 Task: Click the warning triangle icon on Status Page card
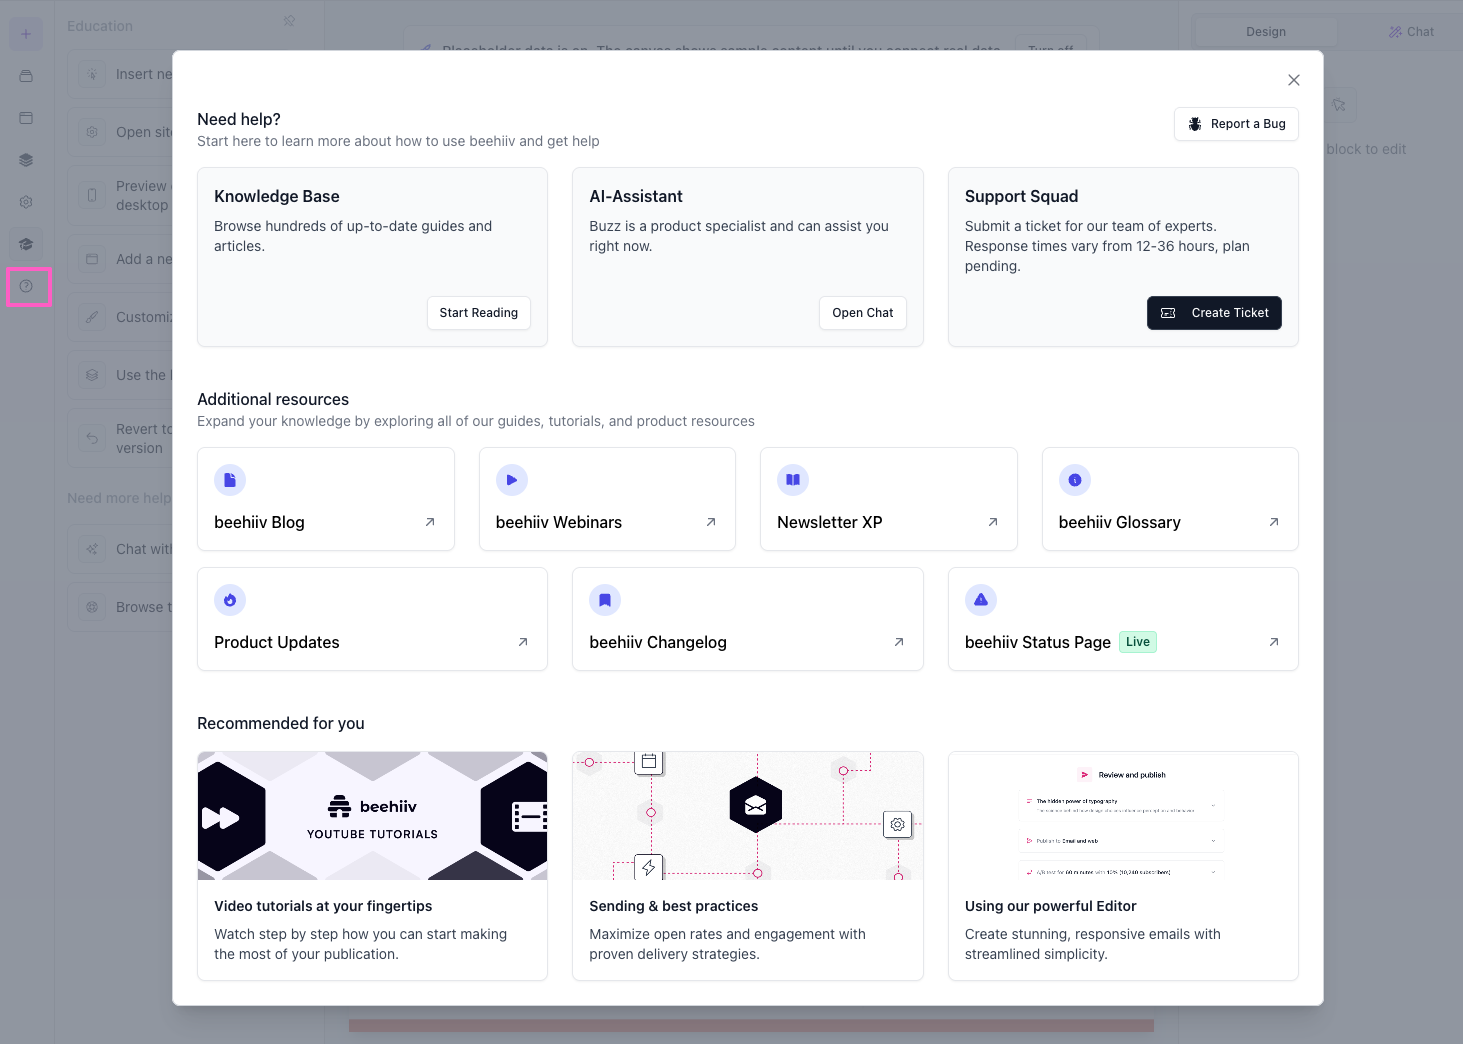point(981,600)
